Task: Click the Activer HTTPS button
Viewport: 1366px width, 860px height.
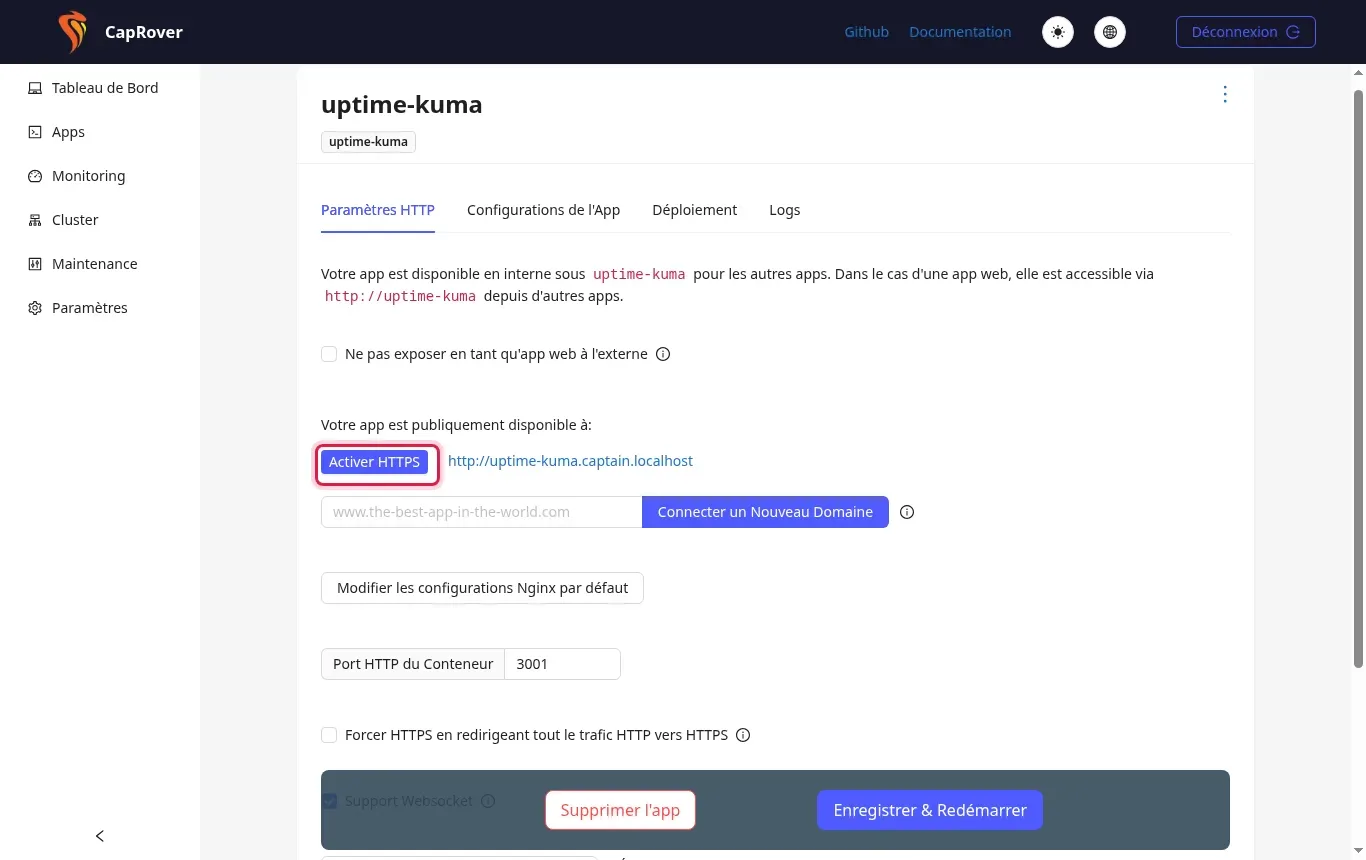Action: 375,462
